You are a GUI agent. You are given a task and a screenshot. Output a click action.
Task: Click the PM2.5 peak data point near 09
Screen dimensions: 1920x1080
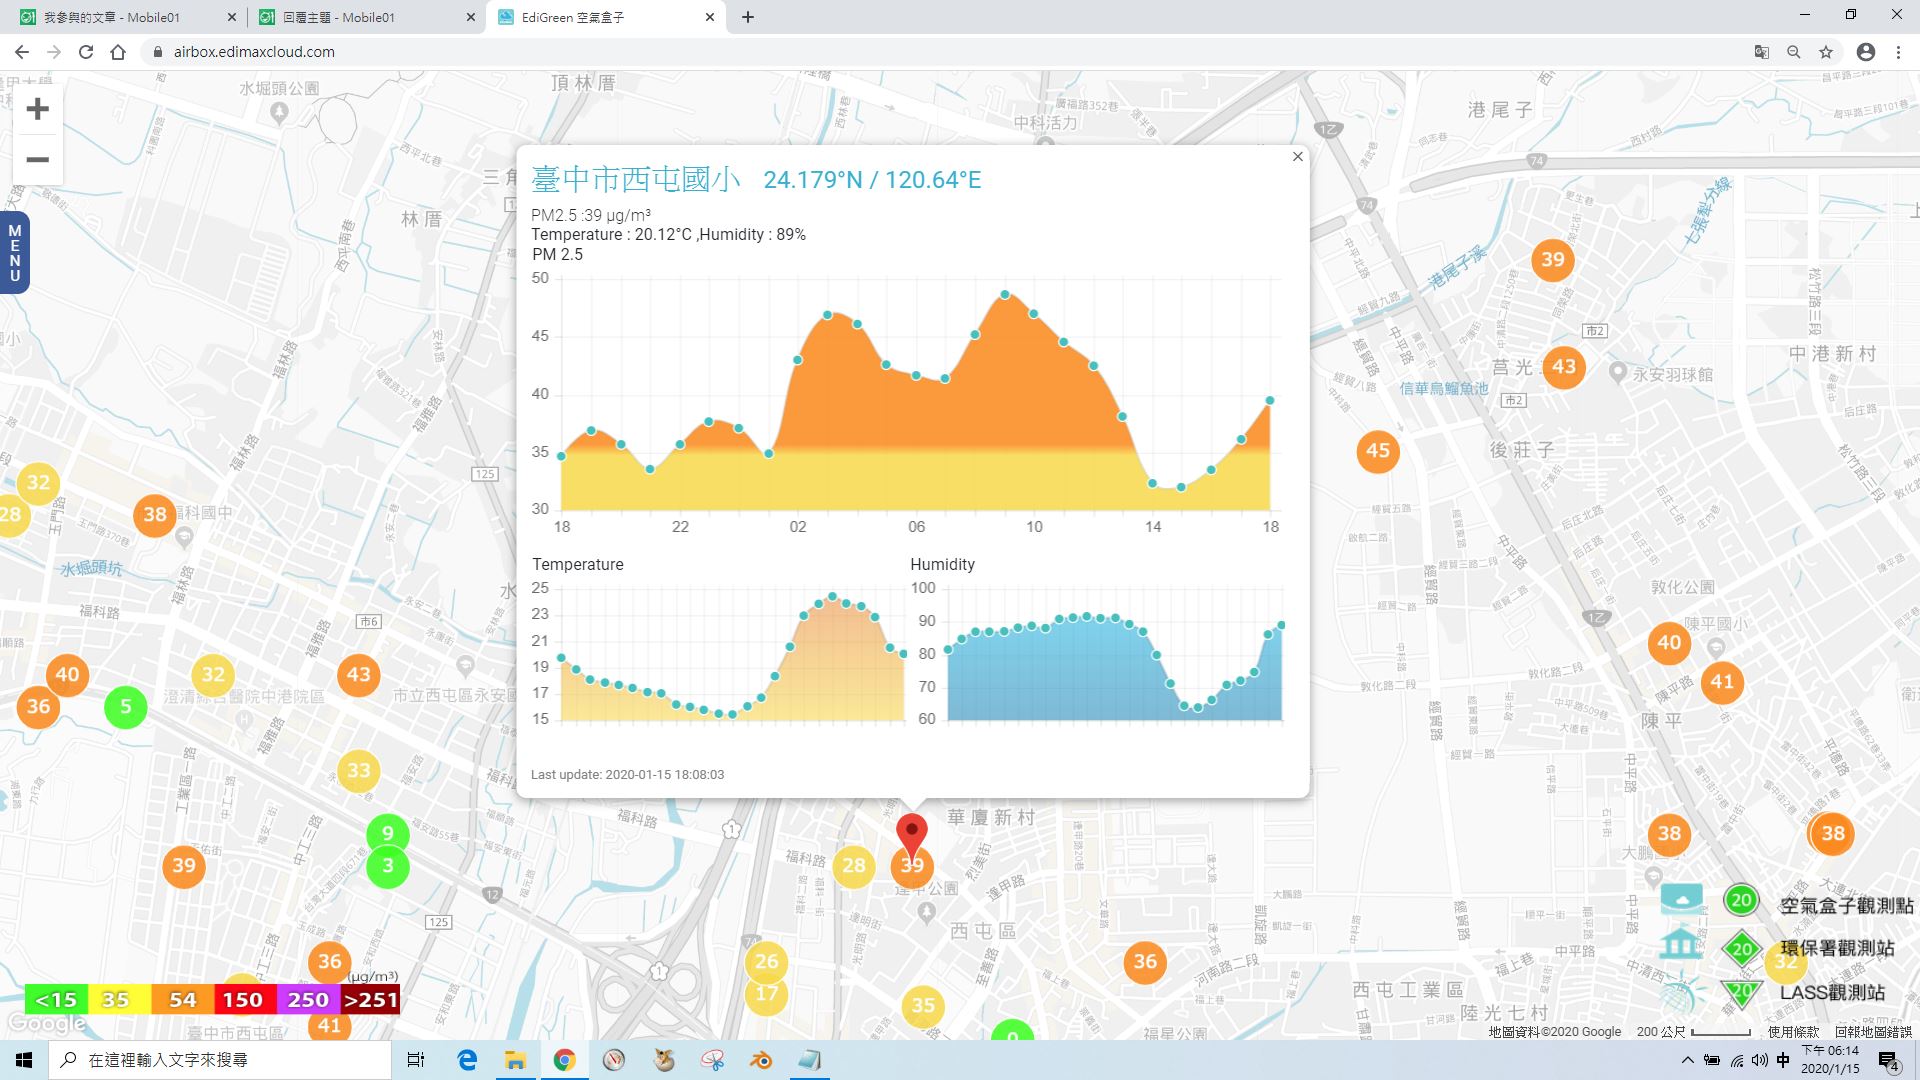point(1005,294)
